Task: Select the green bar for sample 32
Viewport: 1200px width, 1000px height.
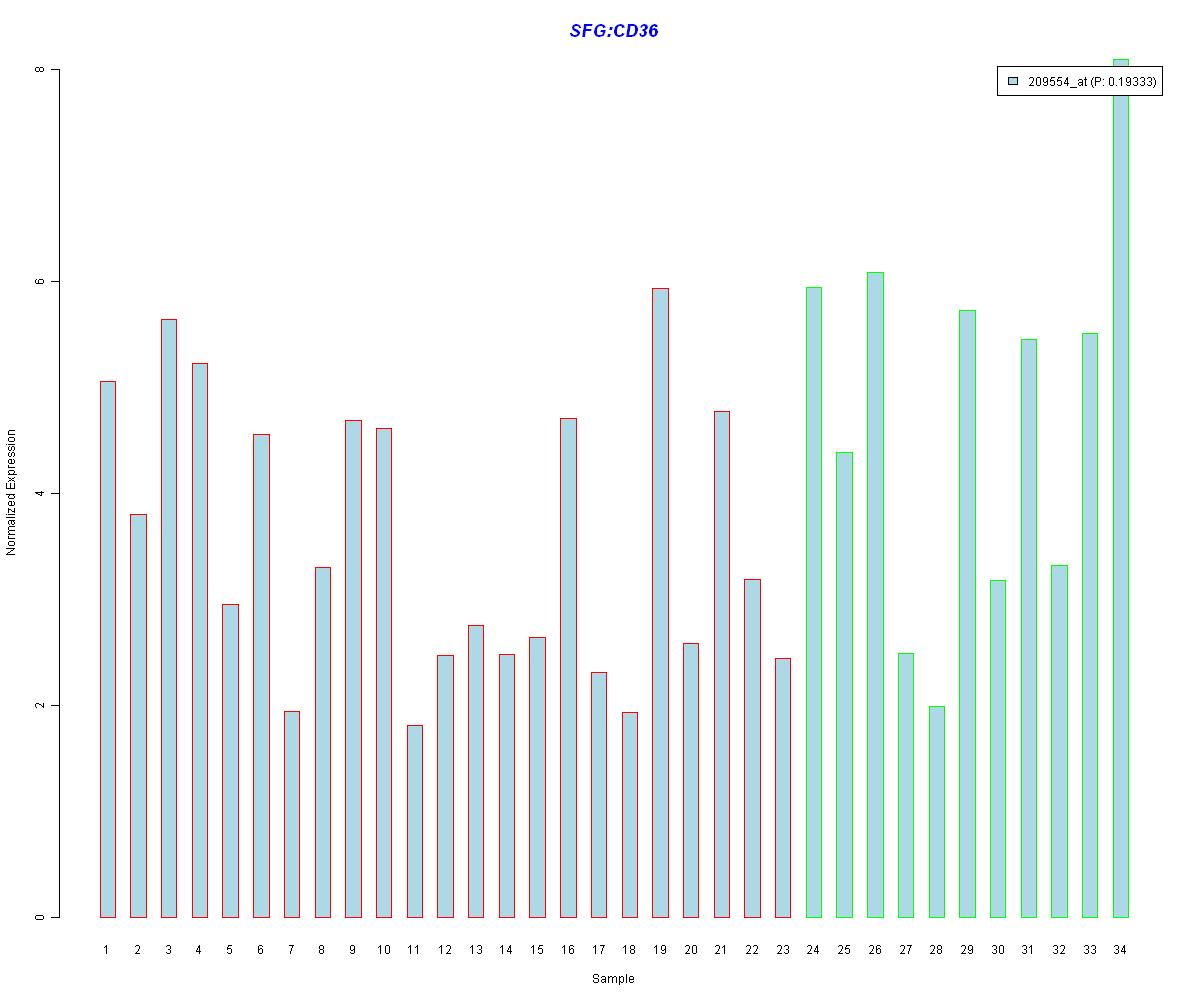Action: [x=1059, y=741]
